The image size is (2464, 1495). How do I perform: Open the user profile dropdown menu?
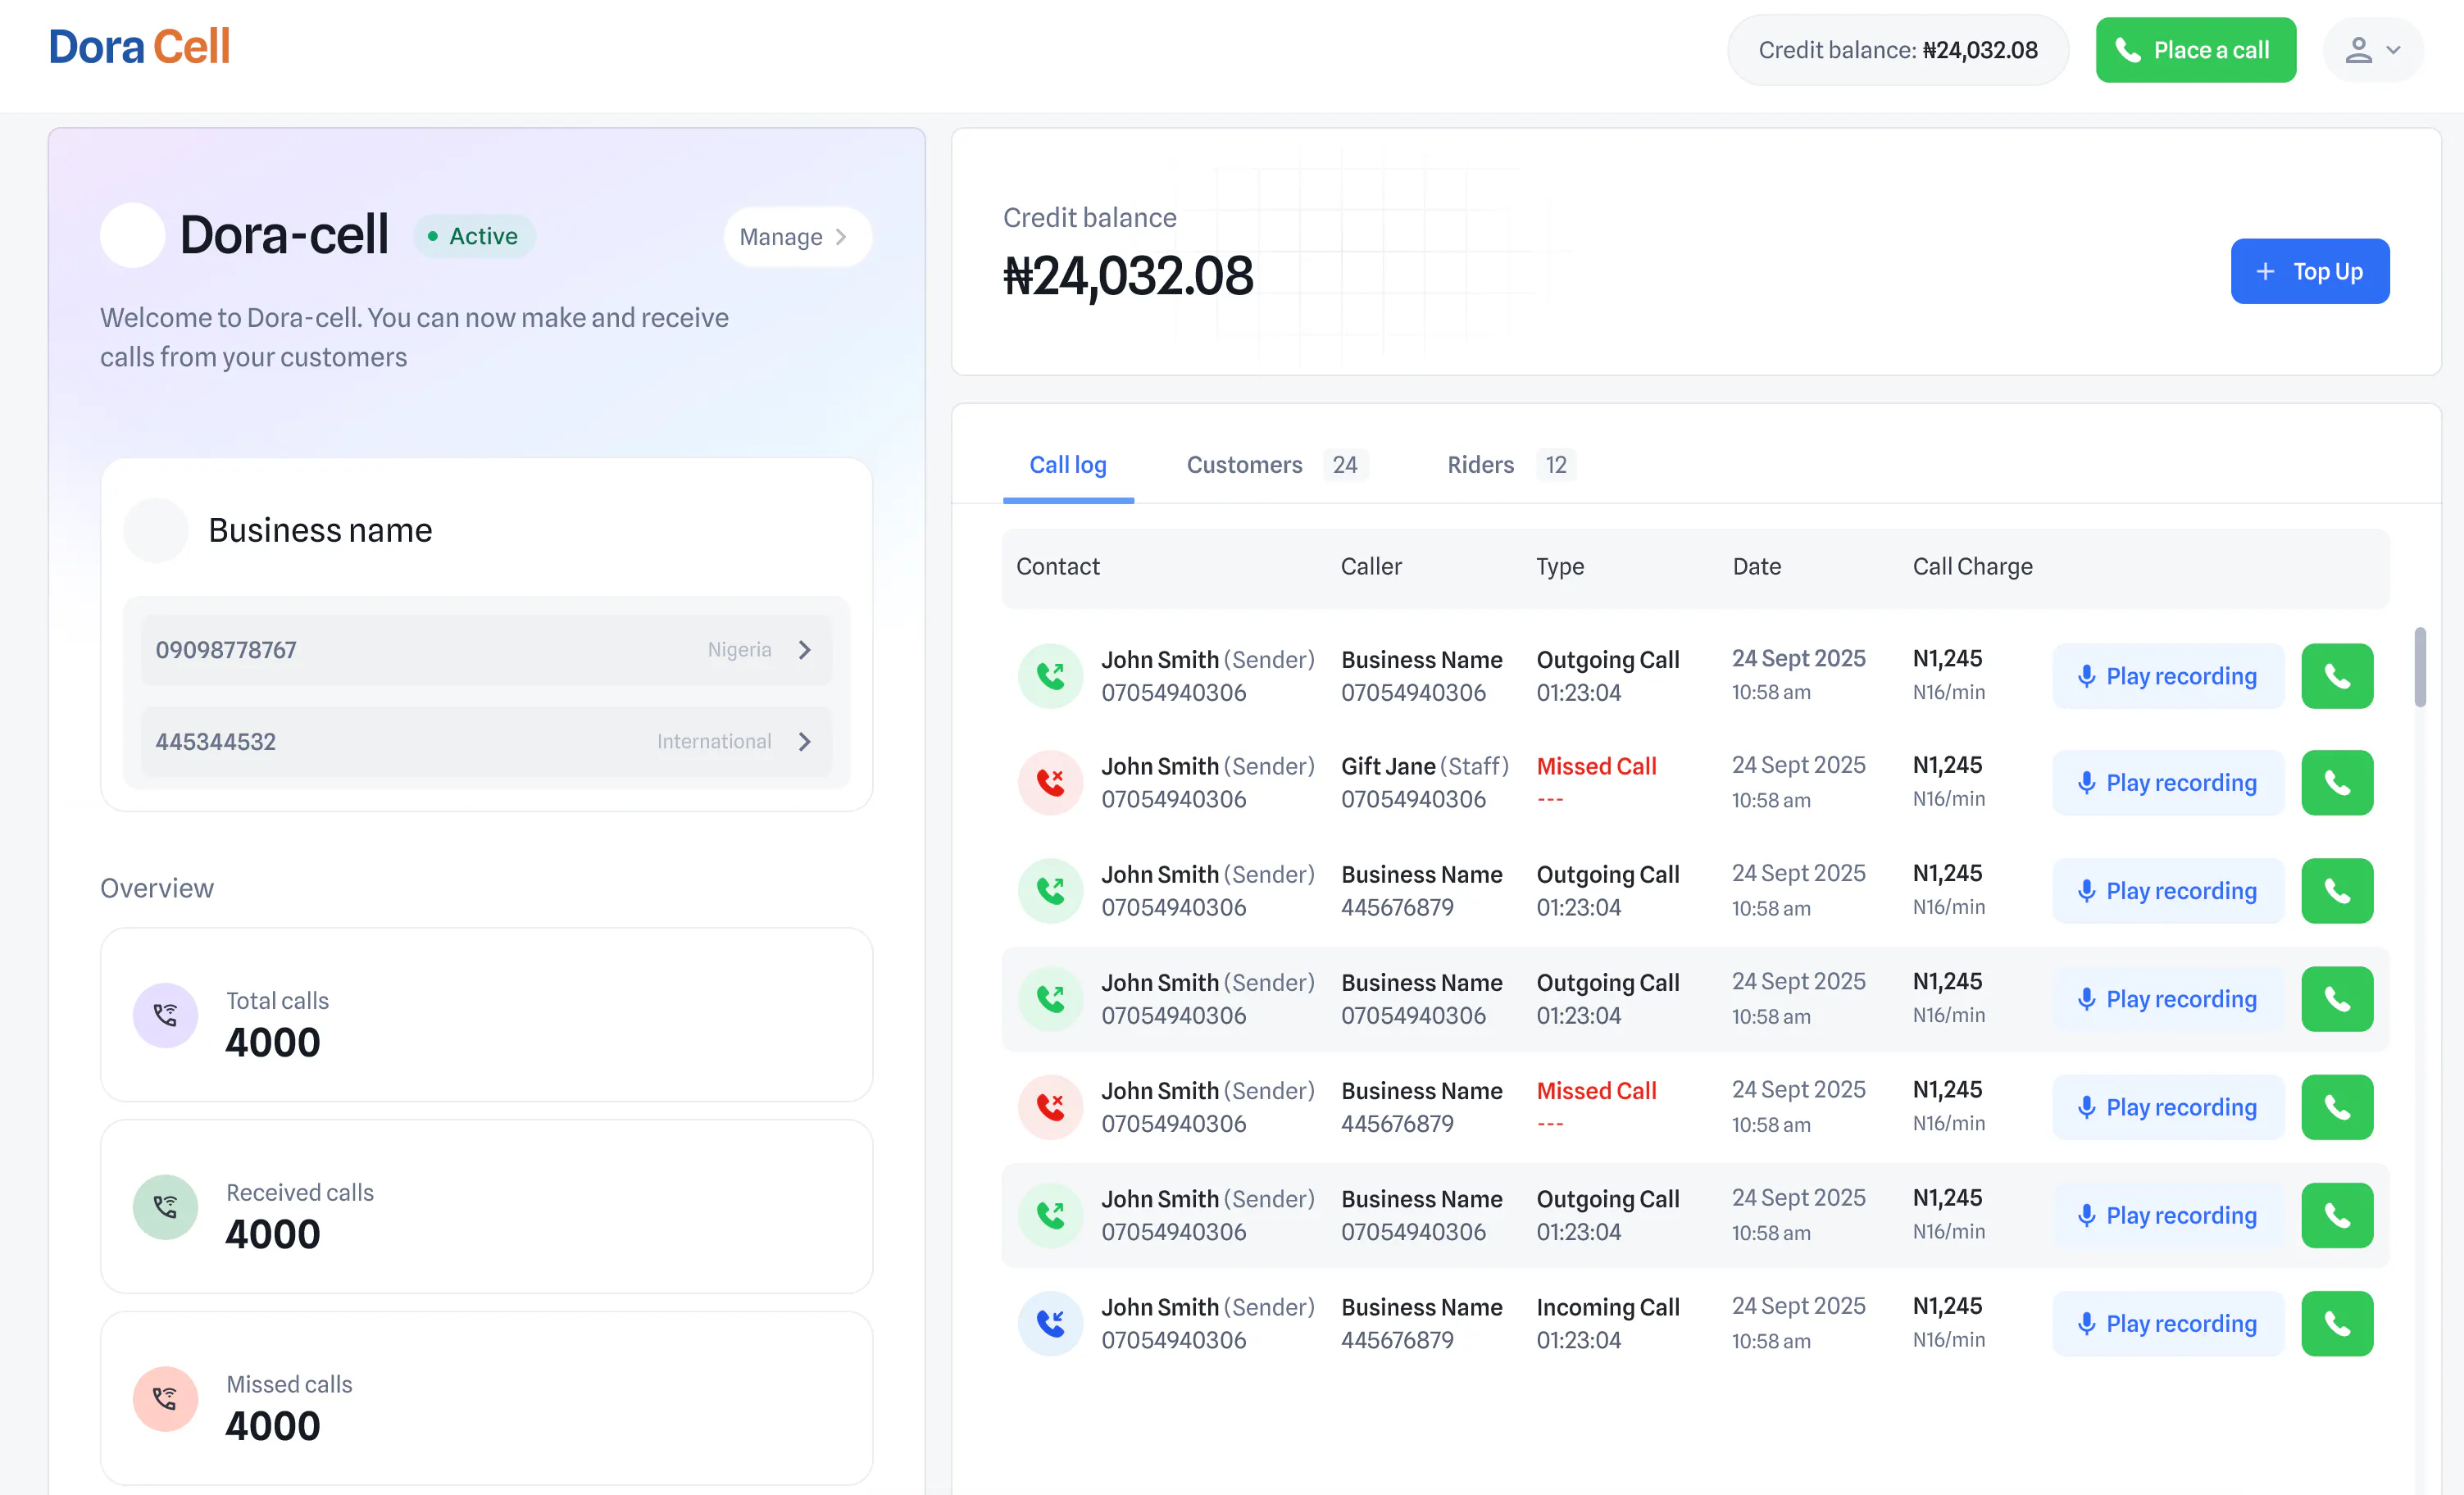pyautogui.click(x=2372, y=50)
